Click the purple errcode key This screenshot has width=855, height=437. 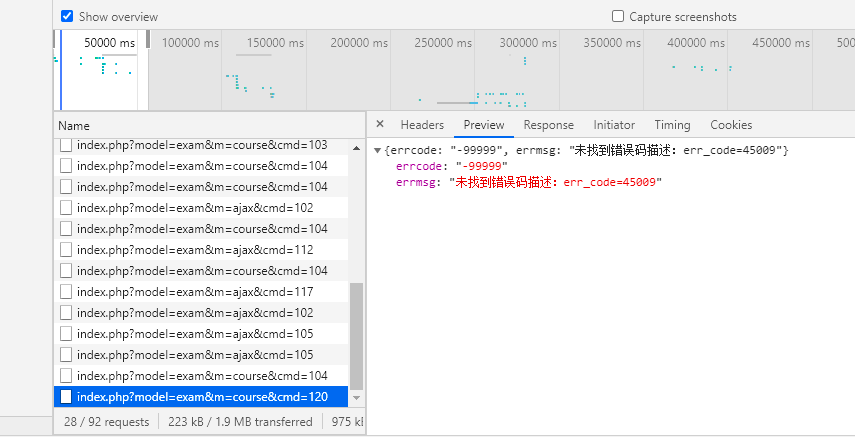[419, 166]
